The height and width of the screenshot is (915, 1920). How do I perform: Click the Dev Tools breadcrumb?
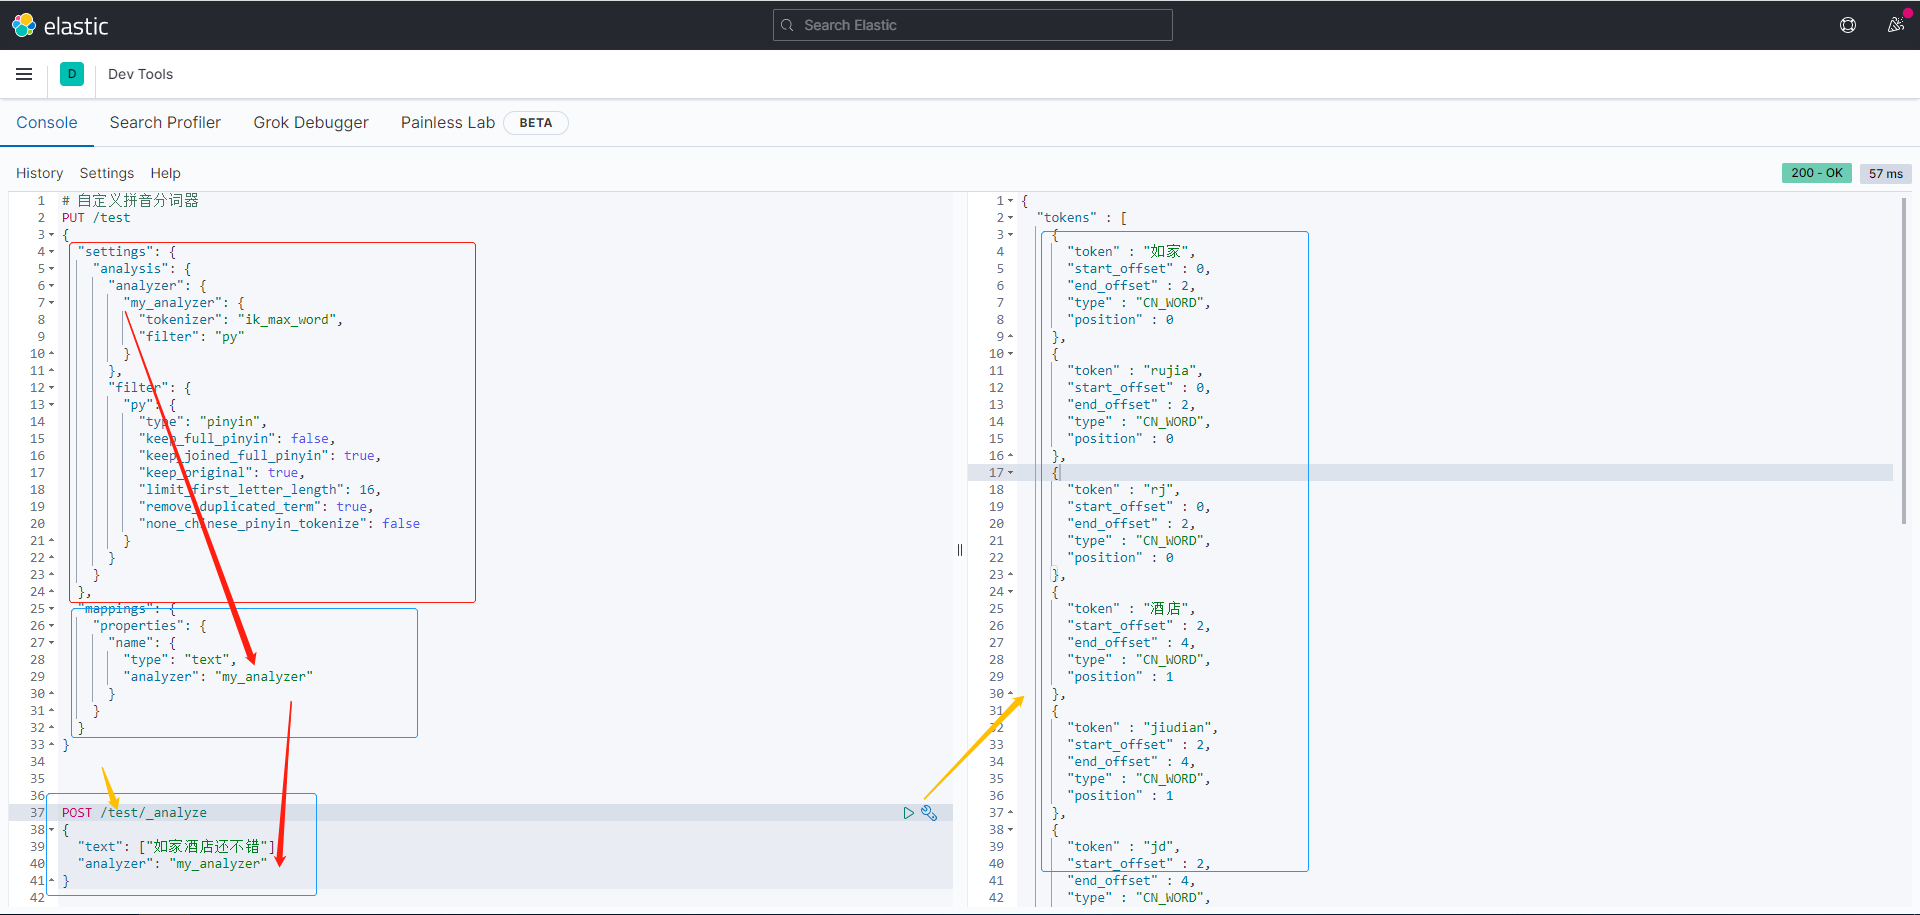click(140, 74)
